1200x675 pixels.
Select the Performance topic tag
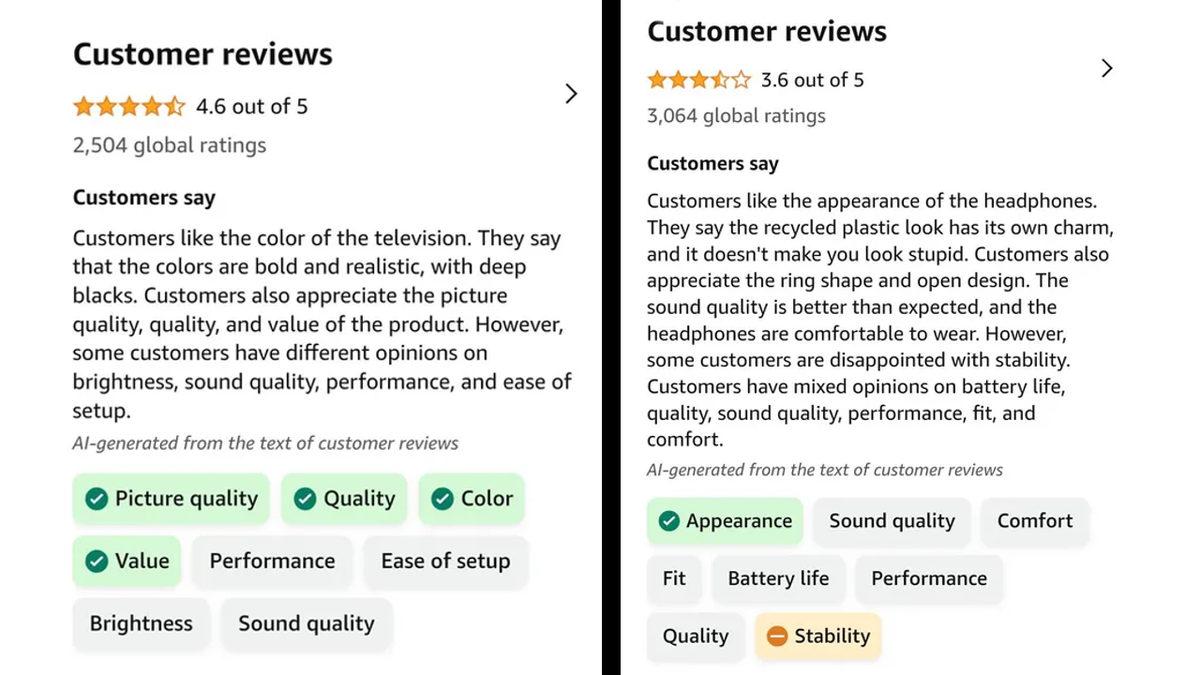click(272, 561)
